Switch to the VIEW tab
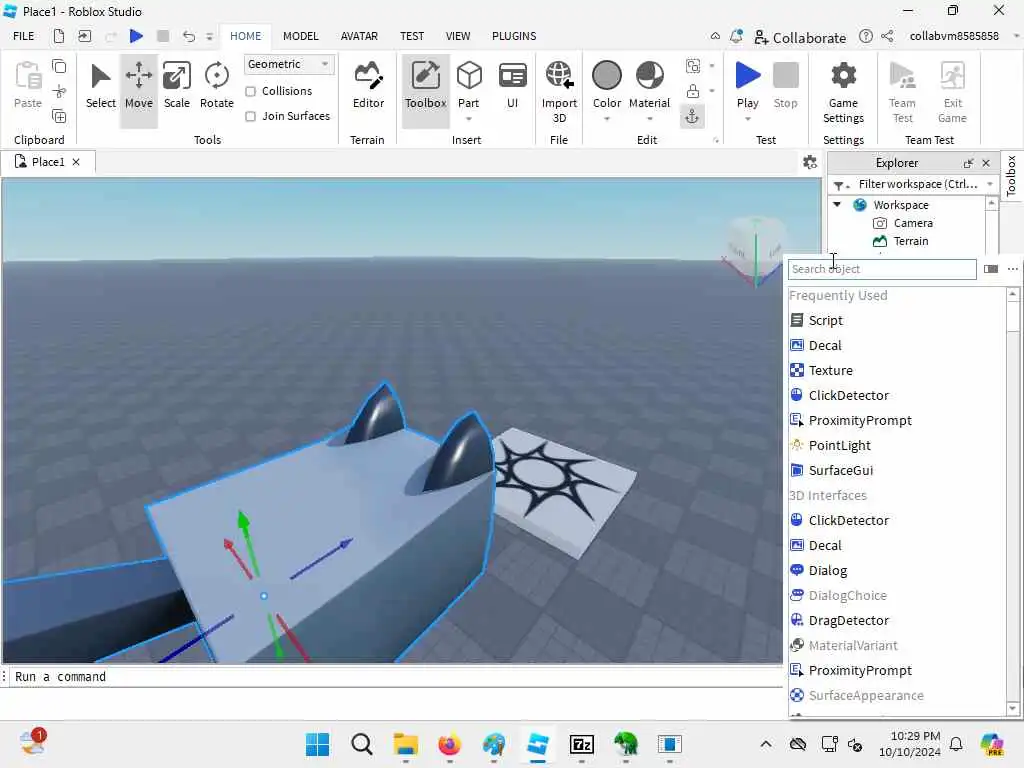This screenshot has height=768, width=1024. (458, 36)
